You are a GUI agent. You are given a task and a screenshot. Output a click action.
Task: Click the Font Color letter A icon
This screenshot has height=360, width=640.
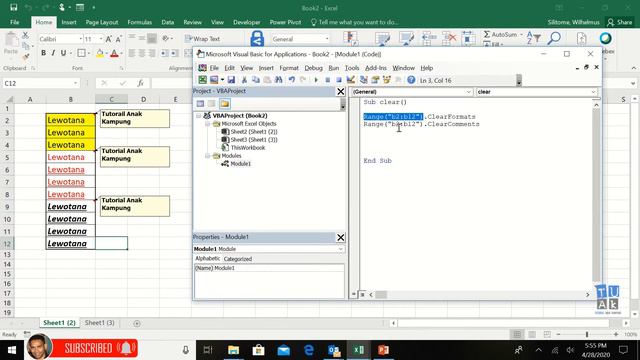pyautogui.click(x=114, y=53)
